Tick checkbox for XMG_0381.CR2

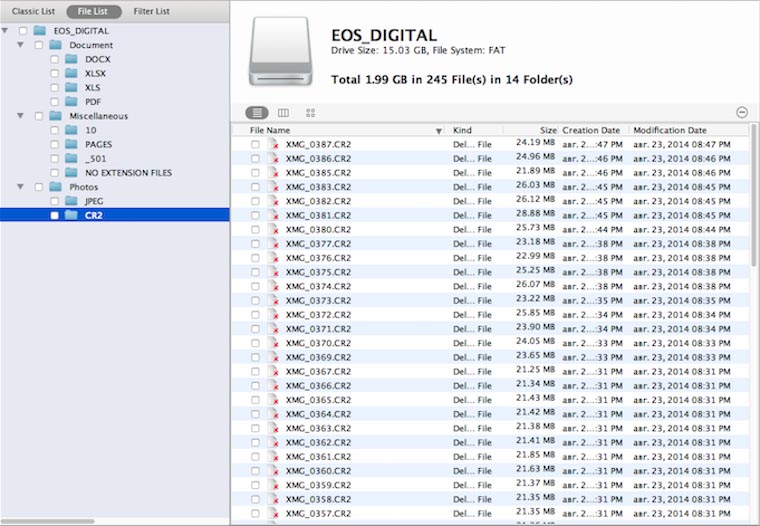coord(255,215)
